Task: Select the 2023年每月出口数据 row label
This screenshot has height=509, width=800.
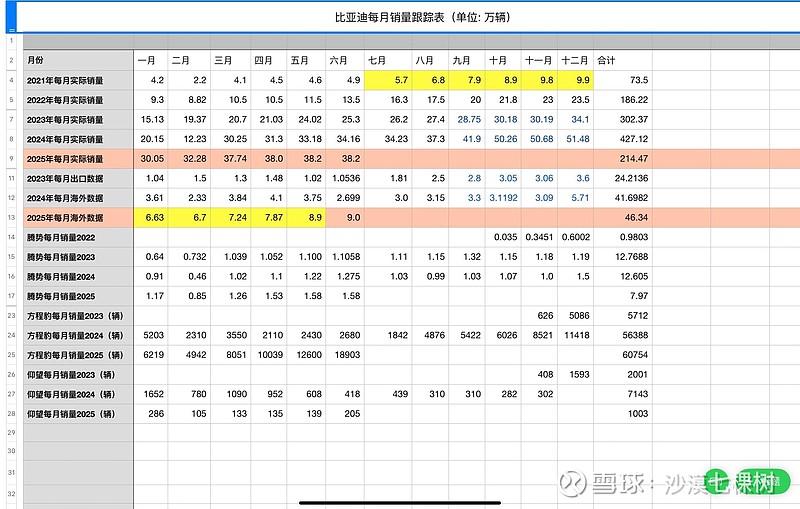Action: 78,179
